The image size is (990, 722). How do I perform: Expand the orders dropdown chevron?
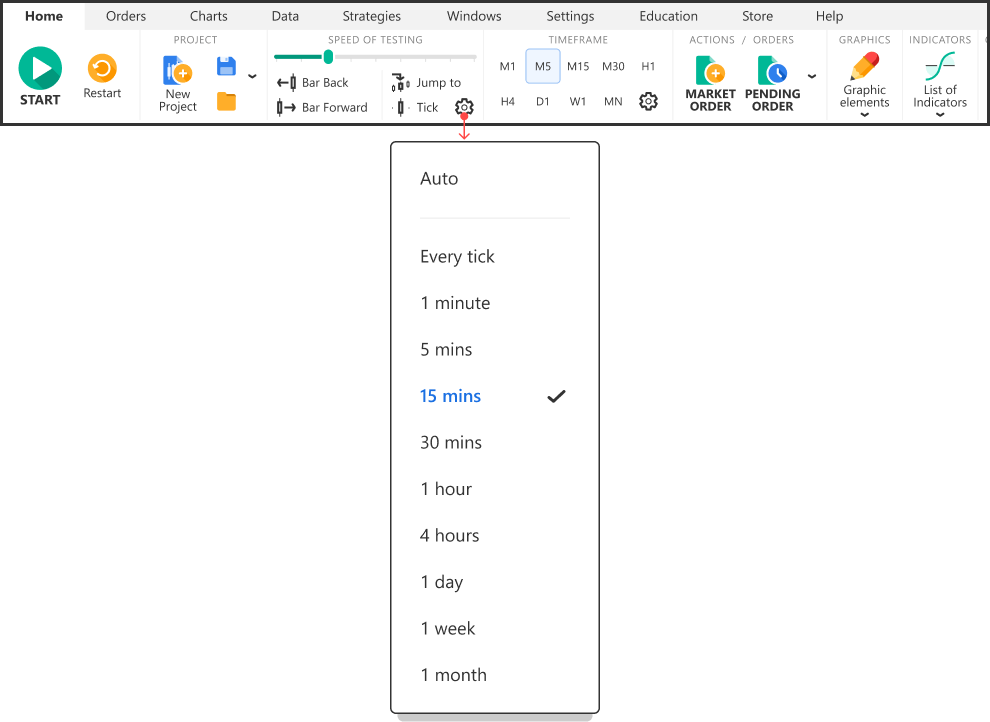click(811, 76)
